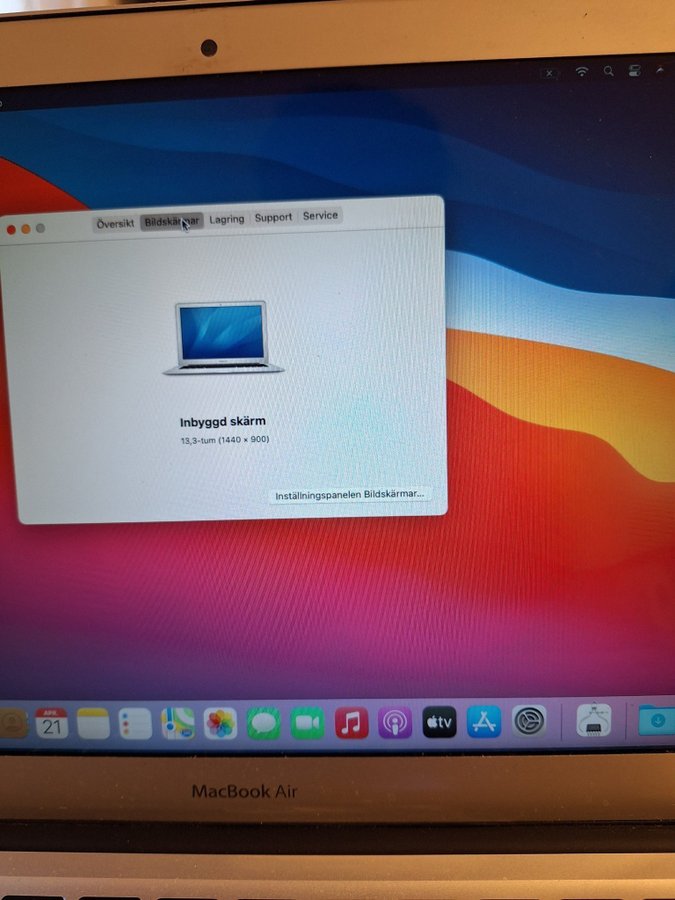Screen dimensions: 675x900
Task: Switch to the Översikt tab
Action: click(x=115, y=223)
